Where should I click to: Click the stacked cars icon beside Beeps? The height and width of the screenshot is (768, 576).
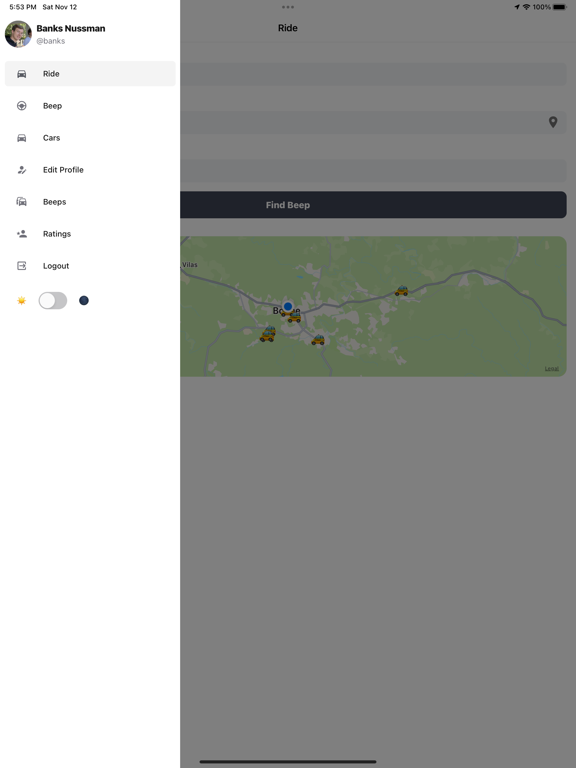22,202
